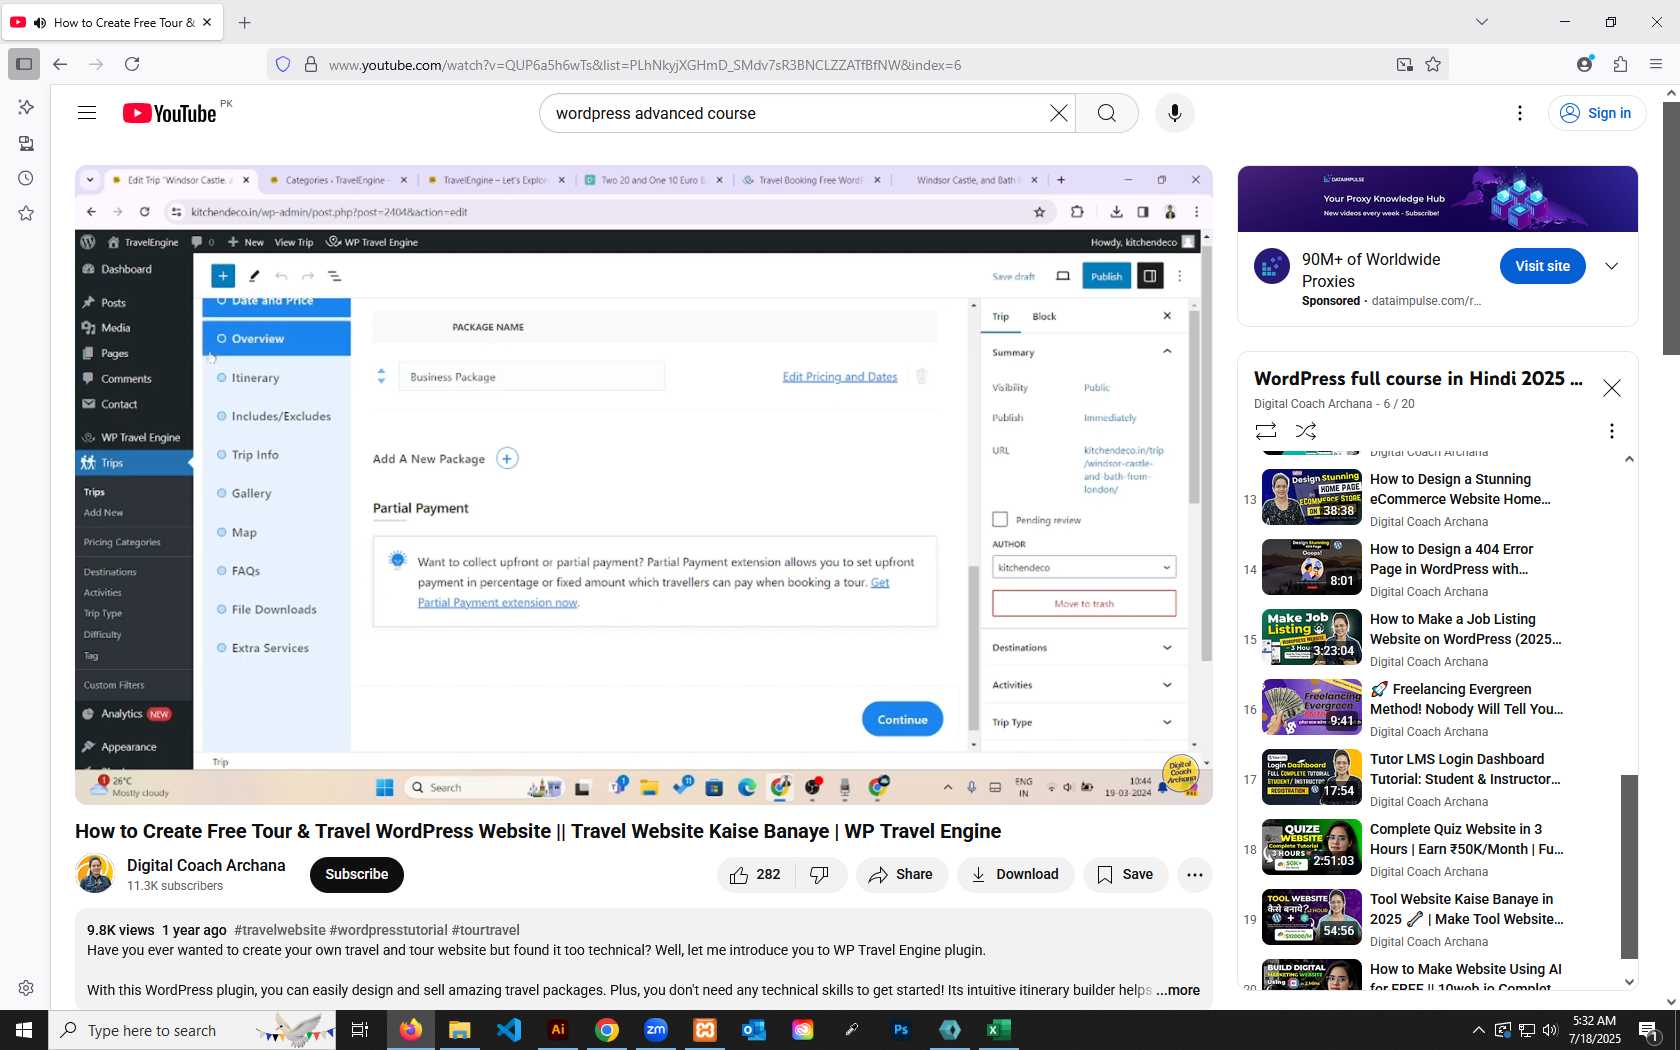Save the video to a playlist
The image size is (1680, 1050).
point(1125,875)
